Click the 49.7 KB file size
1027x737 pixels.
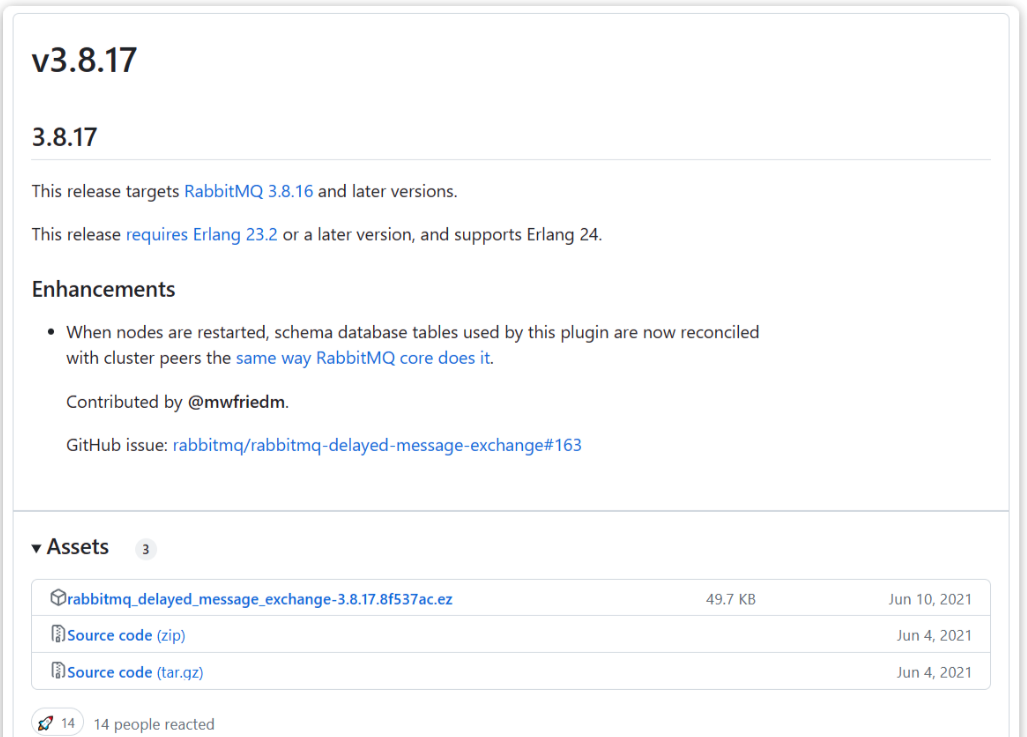(x=730, y=599)
